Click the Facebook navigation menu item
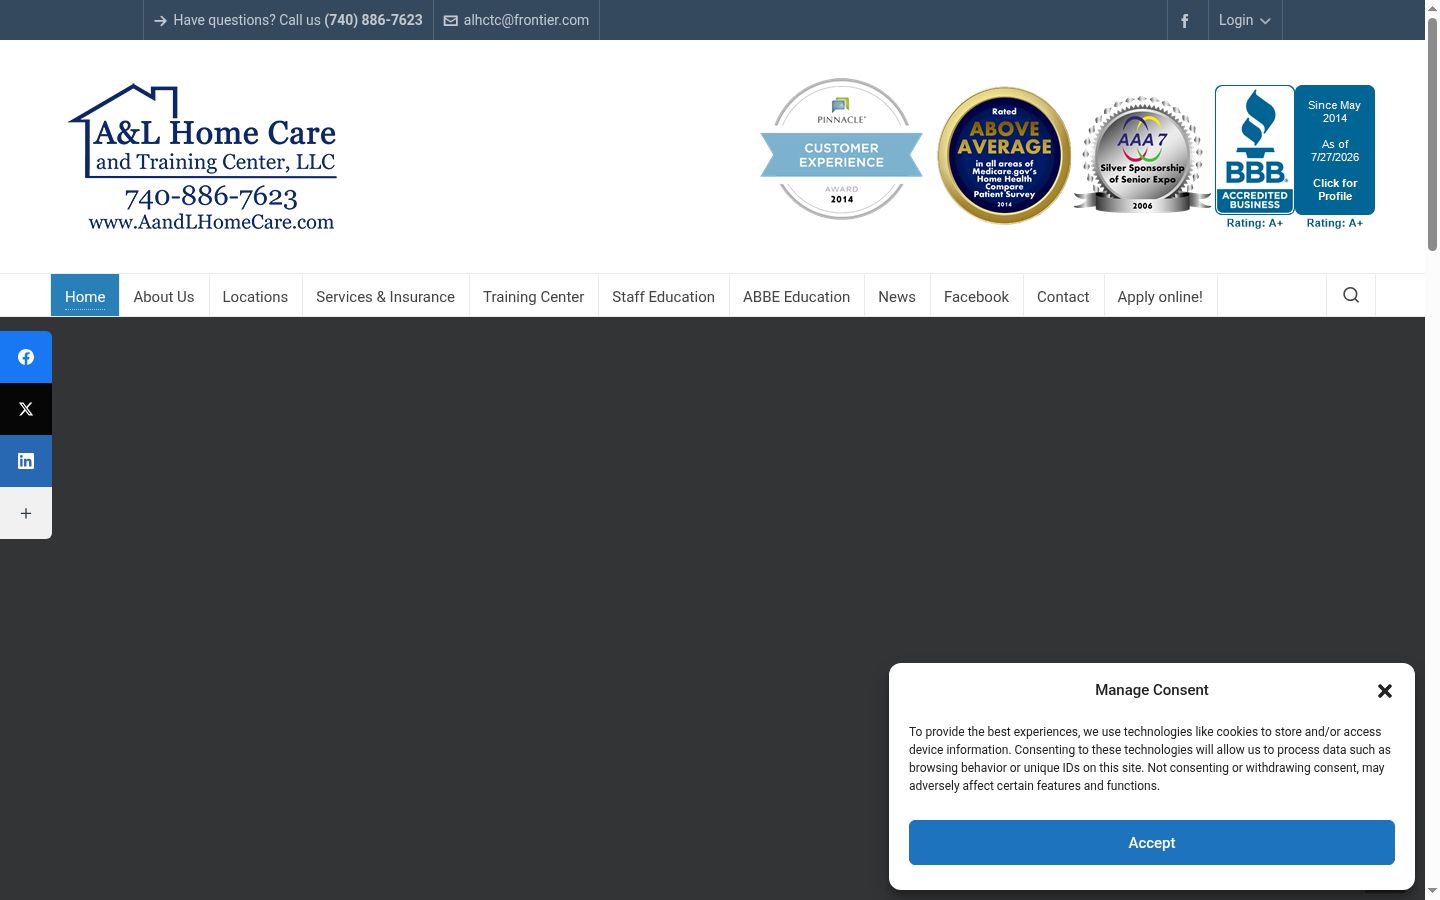1440x900 pixels. (976, 296)
